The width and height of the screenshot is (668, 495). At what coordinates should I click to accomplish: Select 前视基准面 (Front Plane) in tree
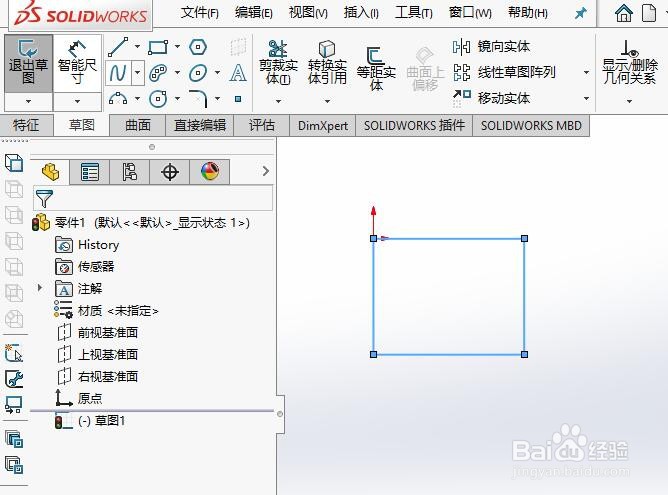pyautogui.click(x=97, y=332)
